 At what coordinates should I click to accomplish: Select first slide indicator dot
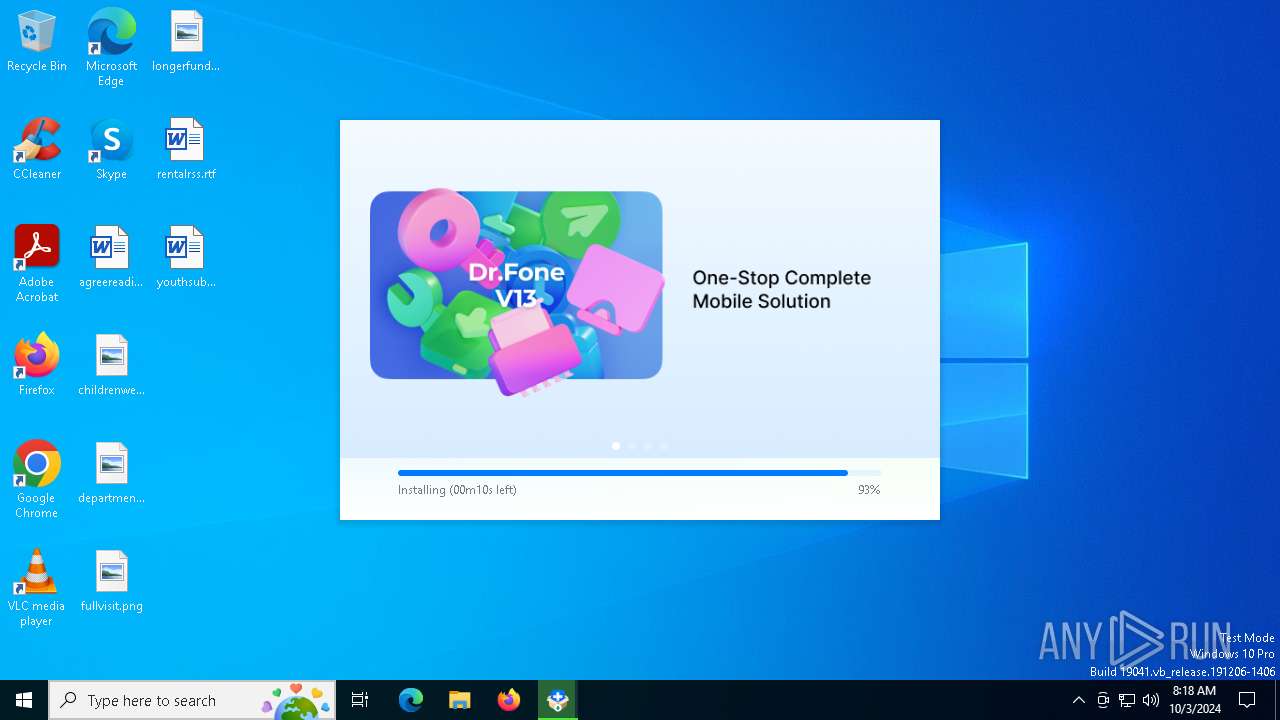tap(616, 446)
